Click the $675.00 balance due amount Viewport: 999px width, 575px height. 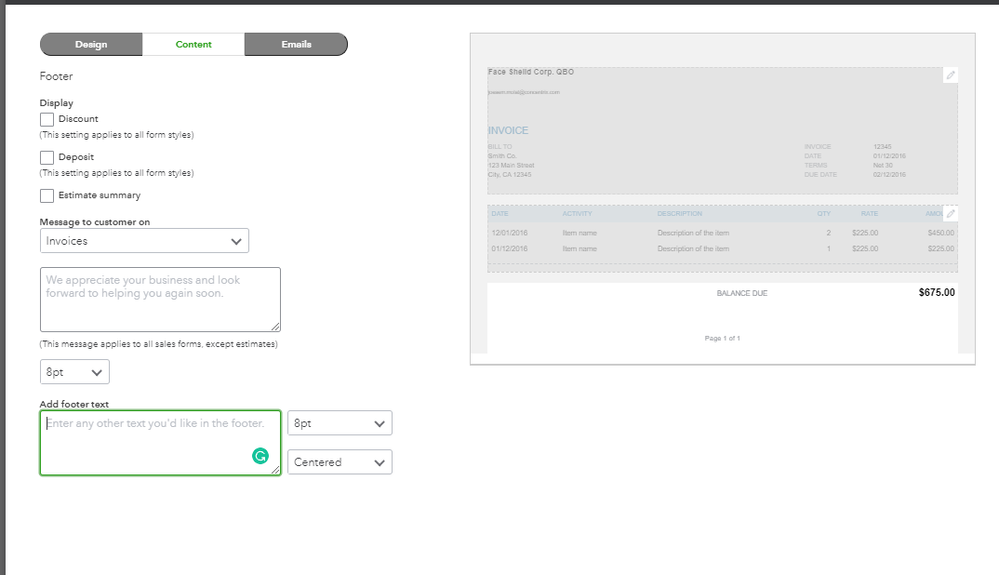(937, 292)
